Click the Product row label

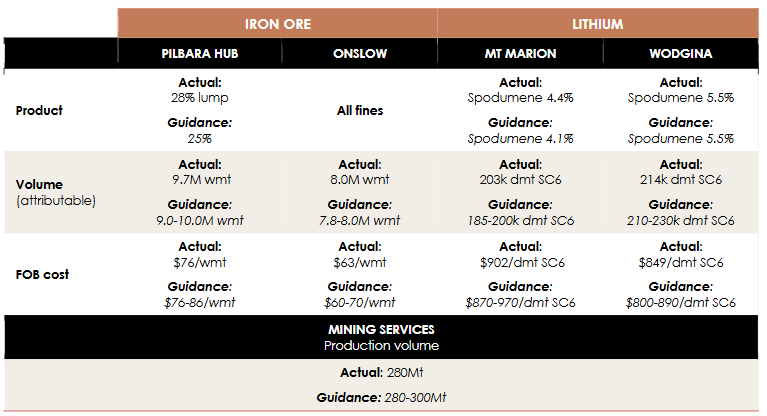click(39, 111)
